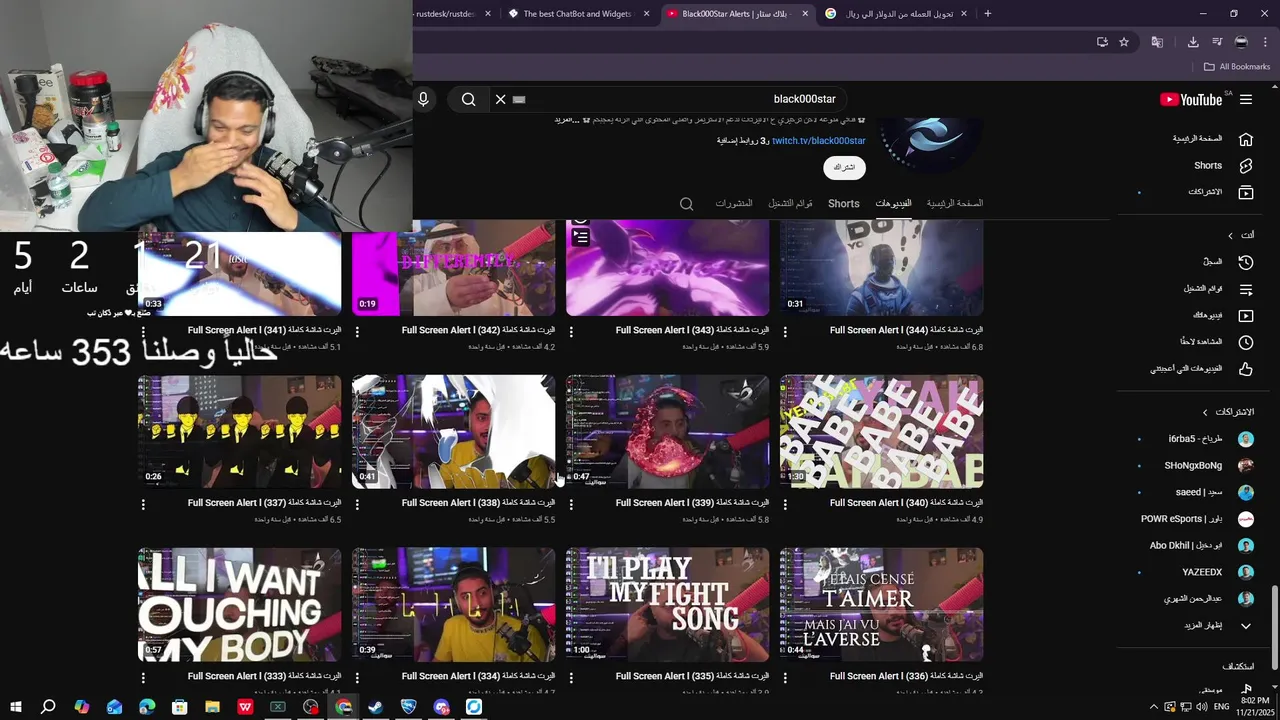Open the 'Full Screen Alert I (336)' title
Image resolution: width=1280 pixels, height=720 pixels.
(906, 676)
